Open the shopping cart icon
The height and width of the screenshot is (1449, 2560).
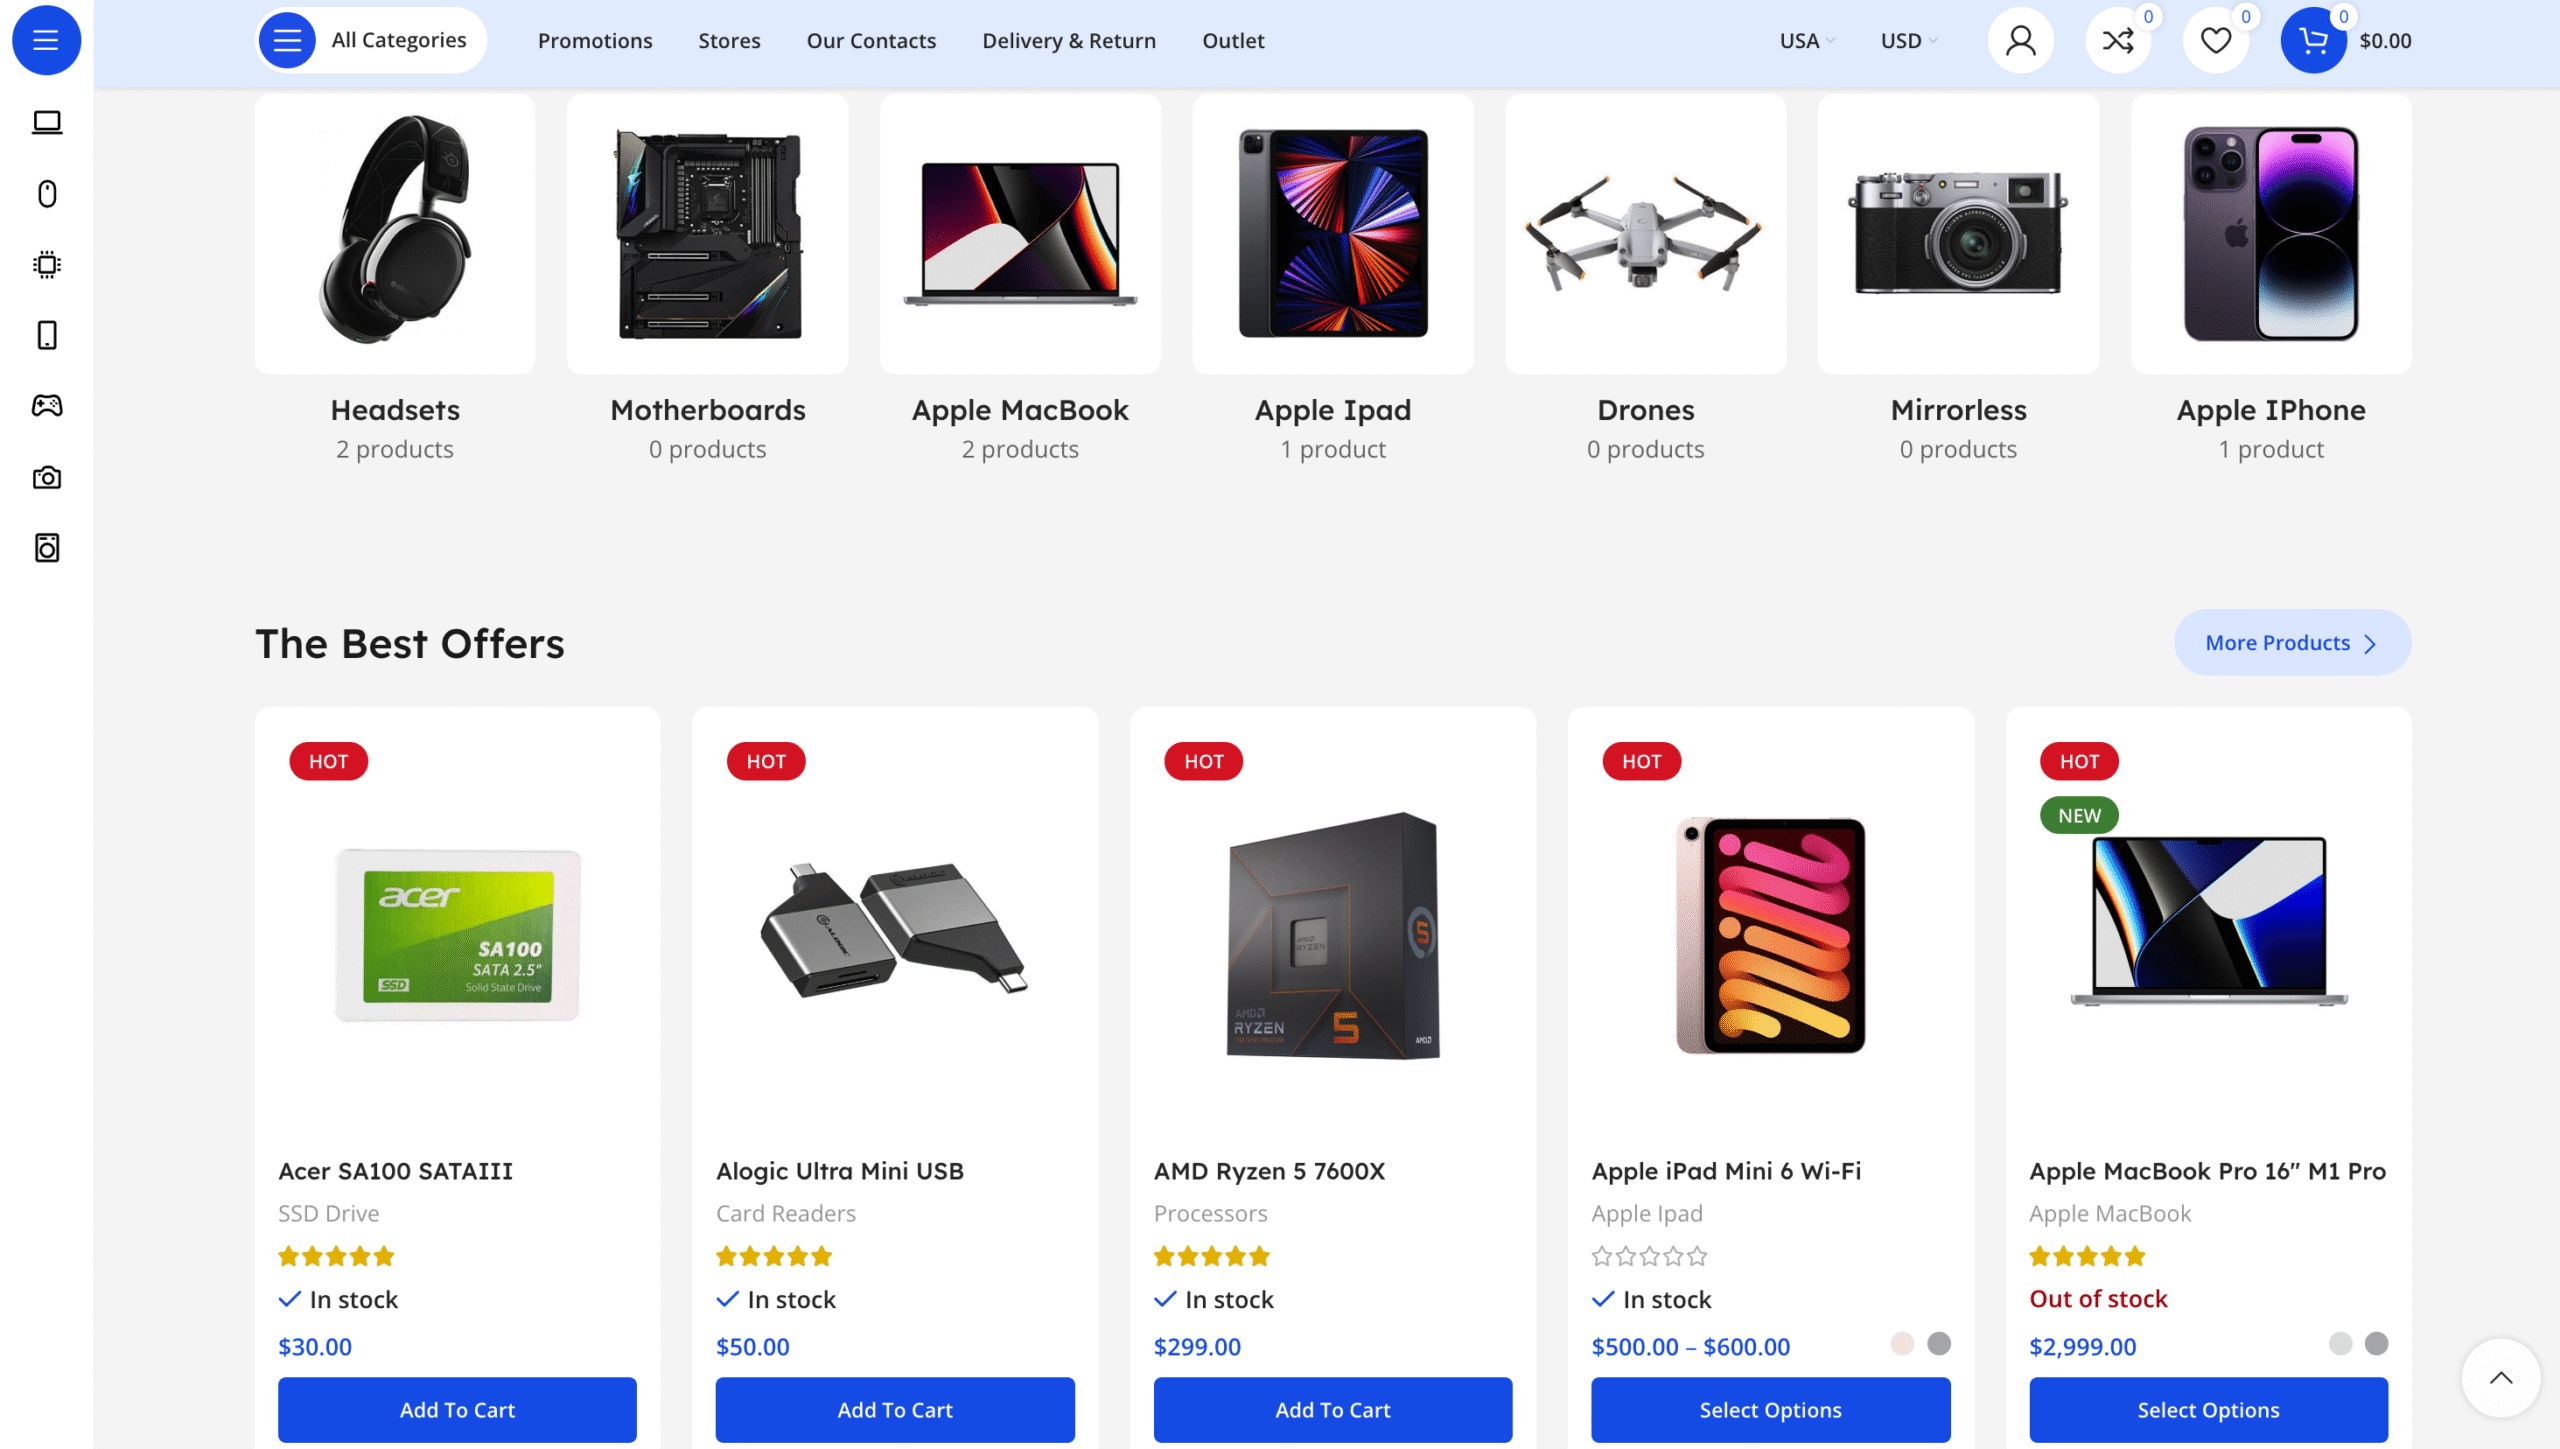tap(2312, 41)
